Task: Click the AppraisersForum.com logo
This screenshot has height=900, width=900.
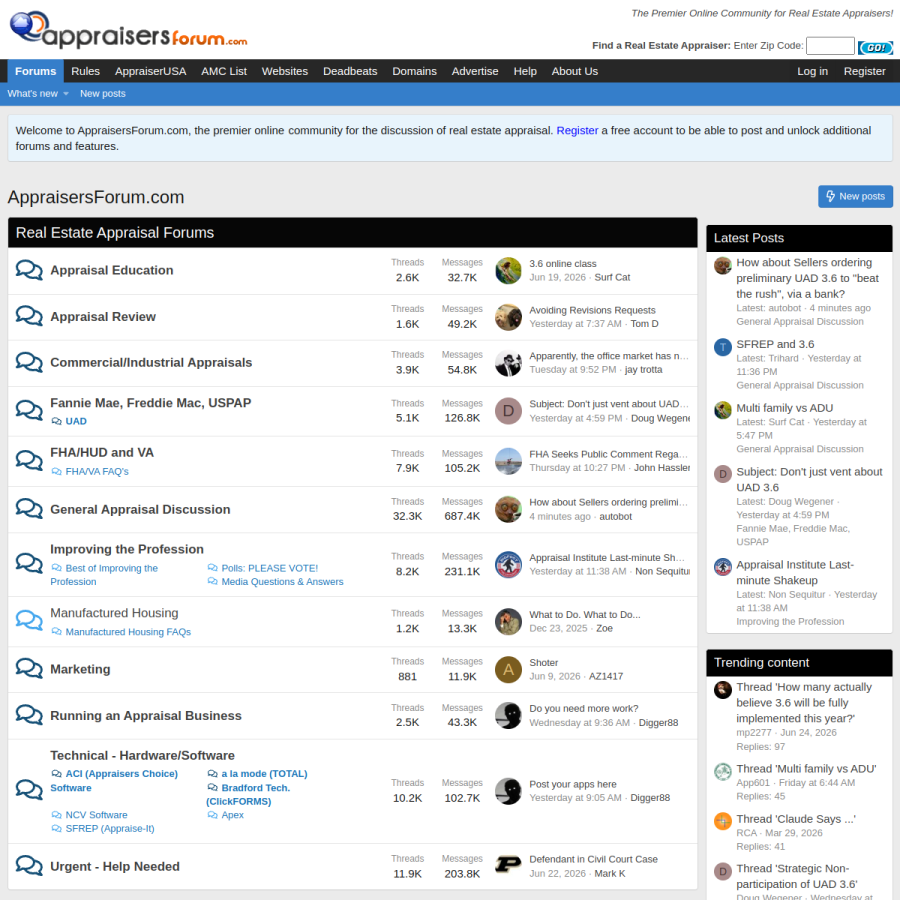Action: point(129,29)
